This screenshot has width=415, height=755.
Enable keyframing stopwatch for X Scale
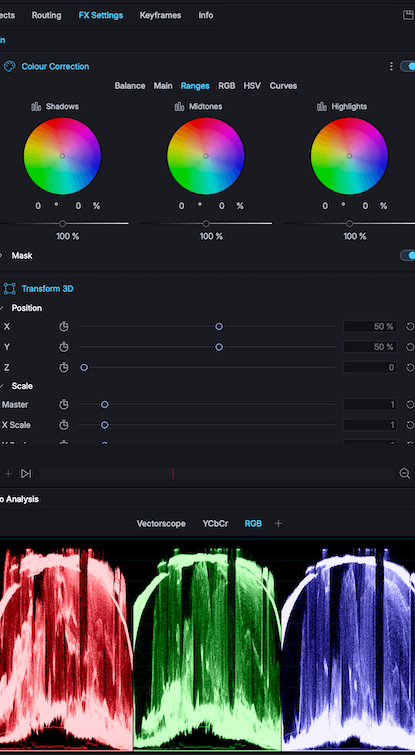[64, 425]
